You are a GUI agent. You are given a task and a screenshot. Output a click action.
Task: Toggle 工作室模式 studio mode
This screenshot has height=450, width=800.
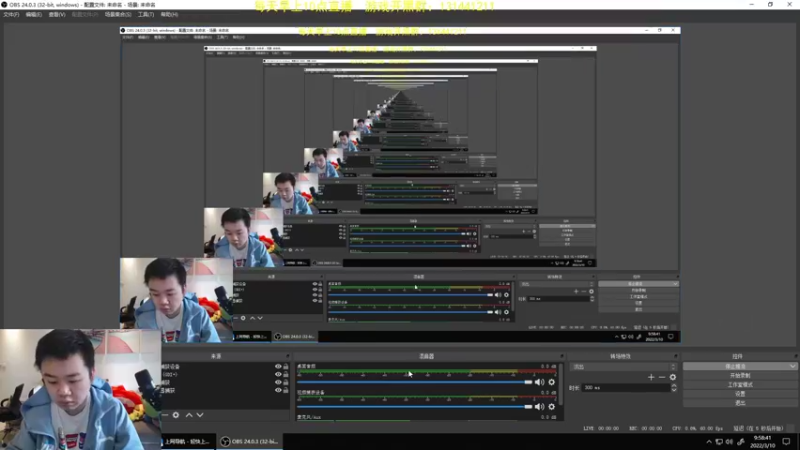pos(740,385)
